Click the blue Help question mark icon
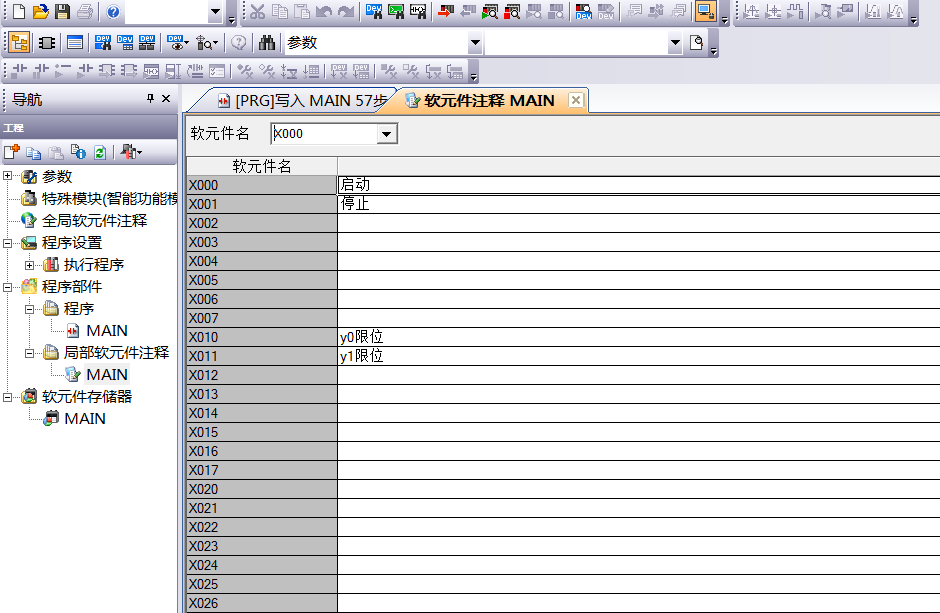 pyautogui.click(x=113, y=12)
